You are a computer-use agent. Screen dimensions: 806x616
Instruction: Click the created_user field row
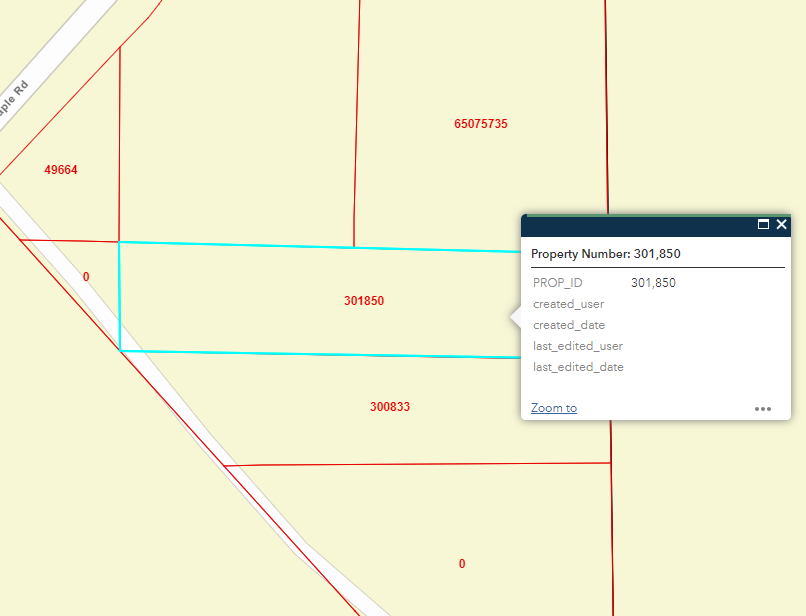pyautogui.click(x=568, y=304)
